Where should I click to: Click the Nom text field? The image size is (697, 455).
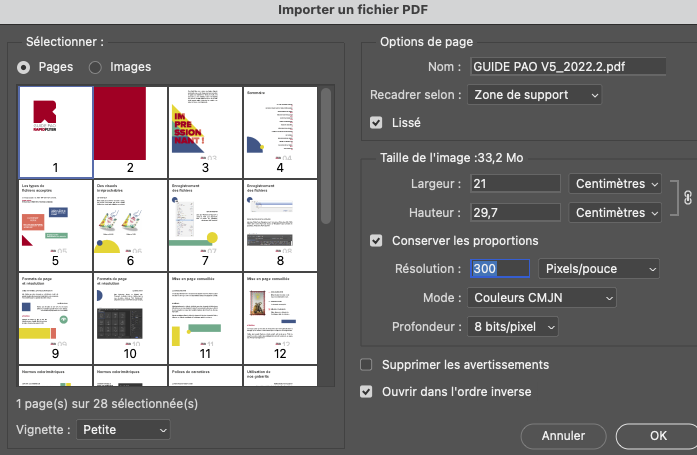pos(567,67)
